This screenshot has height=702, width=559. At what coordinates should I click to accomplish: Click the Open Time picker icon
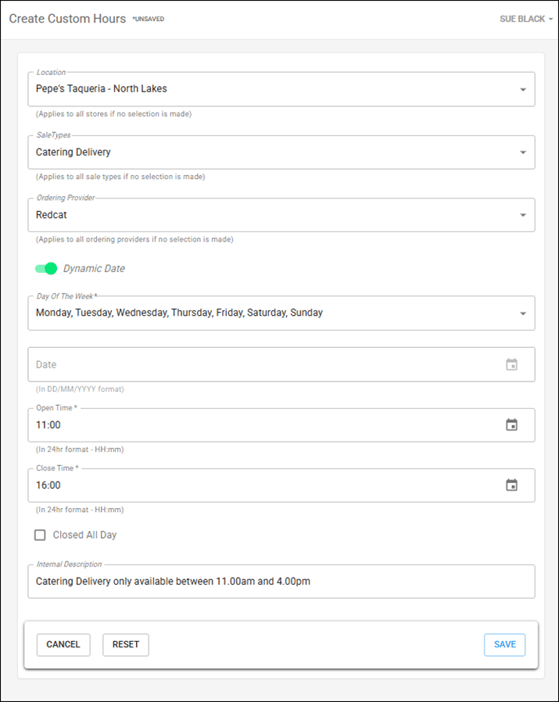point(512,425)
